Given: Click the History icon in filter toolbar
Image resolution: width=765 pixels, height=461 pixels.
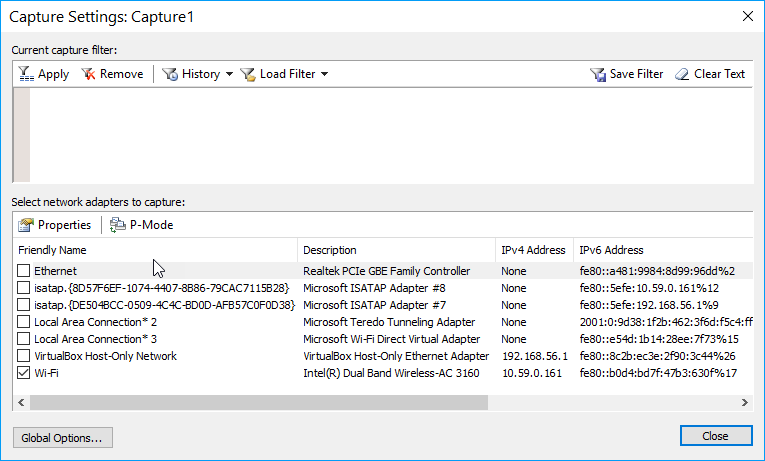Looking at the screenshot, I should click(x=170, y=74).
